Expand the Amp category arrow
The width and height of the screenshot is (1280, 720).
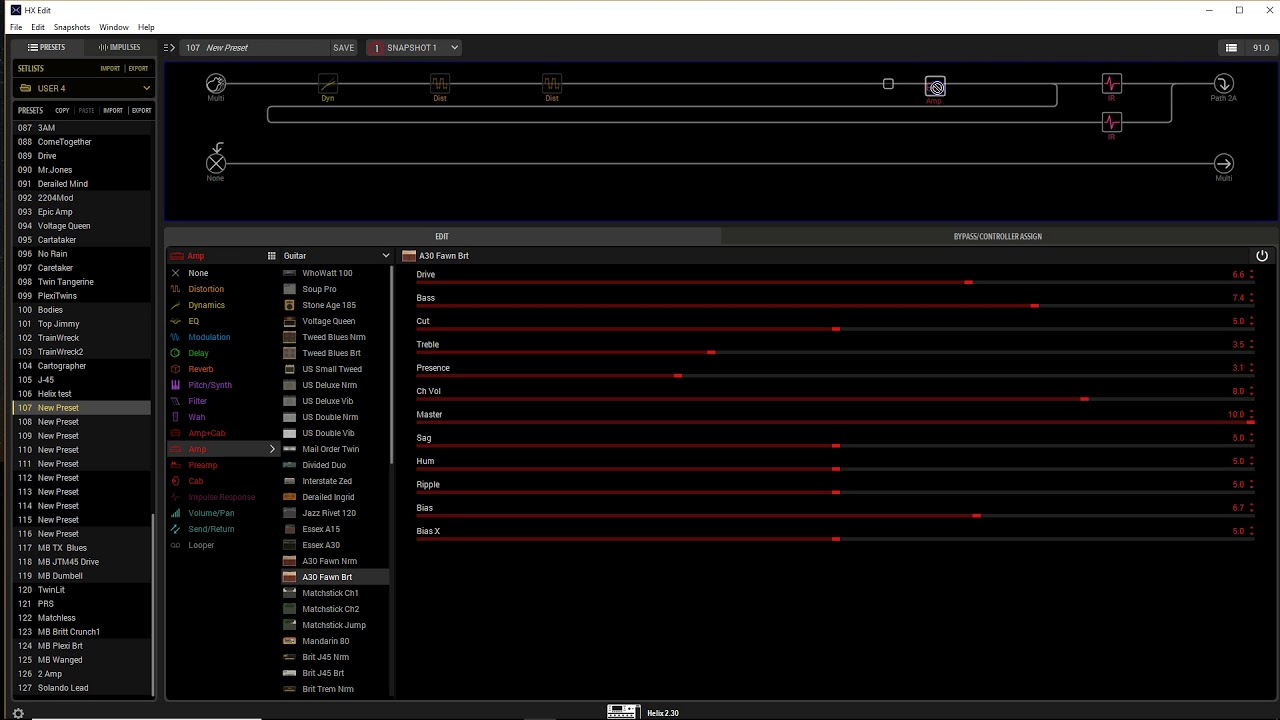click(272, 449)
